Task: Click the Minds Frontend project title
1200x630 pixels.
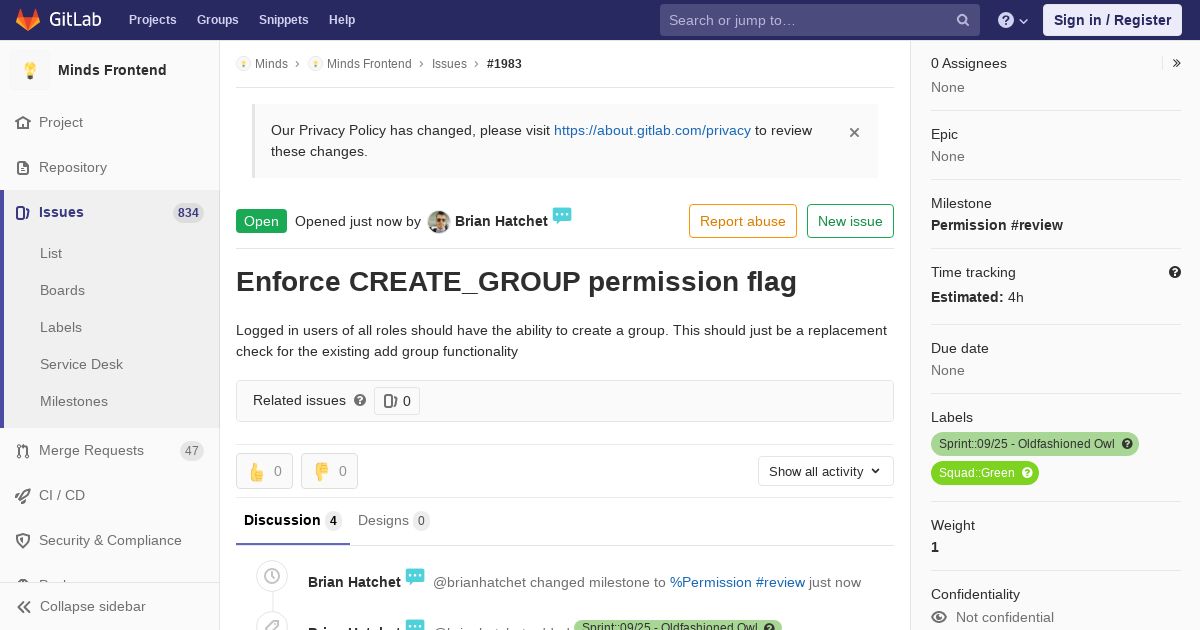Action: coord(112,70)
